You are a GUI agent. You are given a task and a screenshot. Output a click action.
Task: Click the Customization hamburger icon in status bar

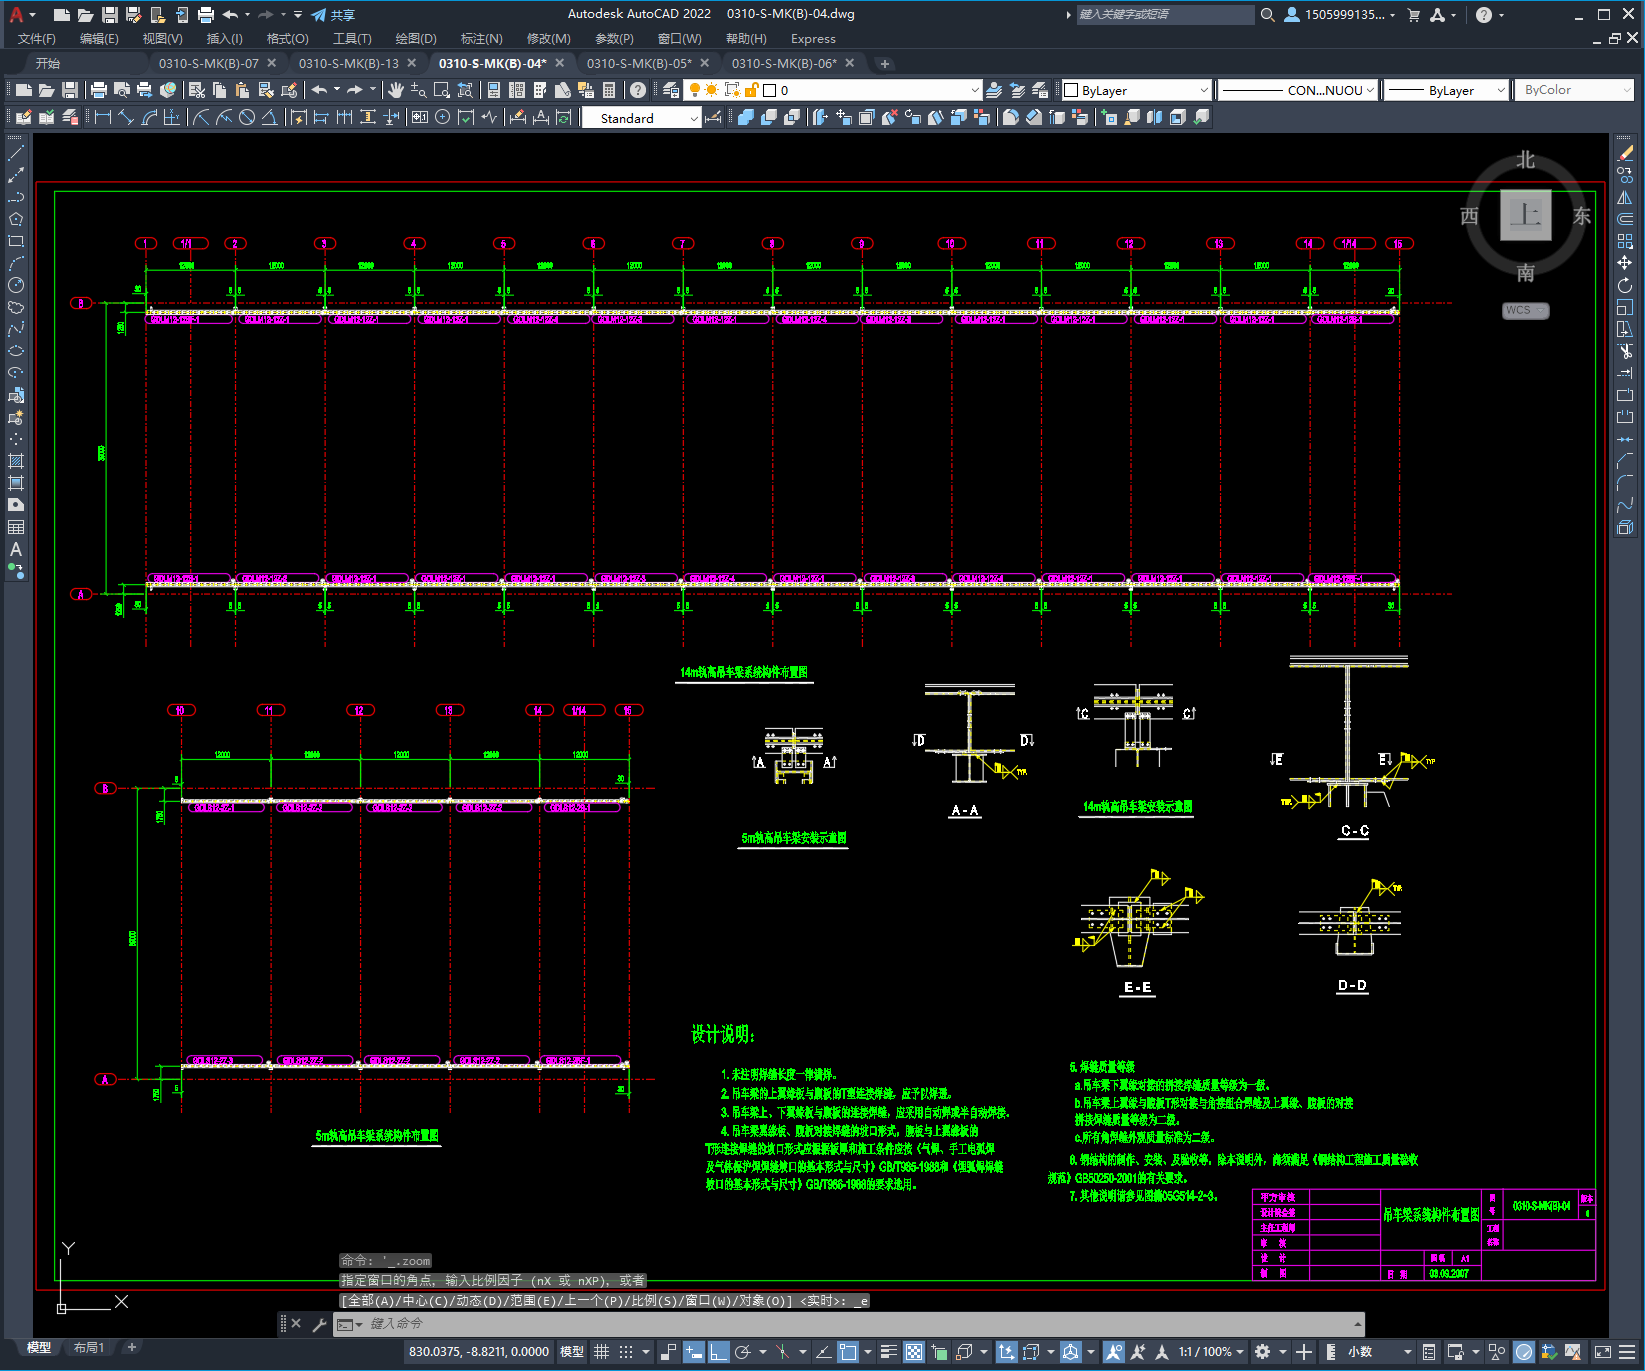1629,1352
